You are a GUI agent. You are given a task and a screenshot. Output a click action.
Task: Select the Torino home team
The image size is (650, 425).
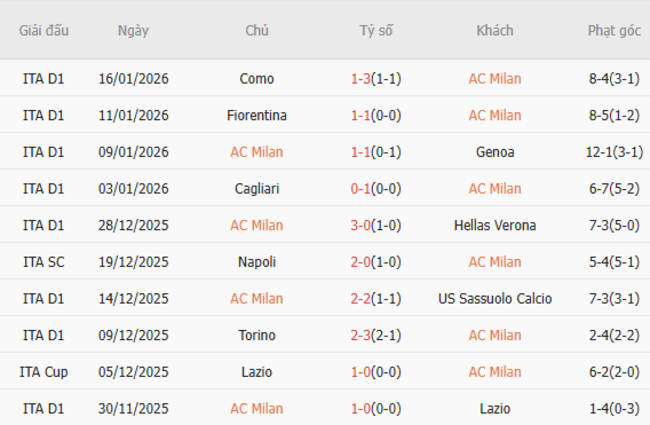(x=257, y=335)
